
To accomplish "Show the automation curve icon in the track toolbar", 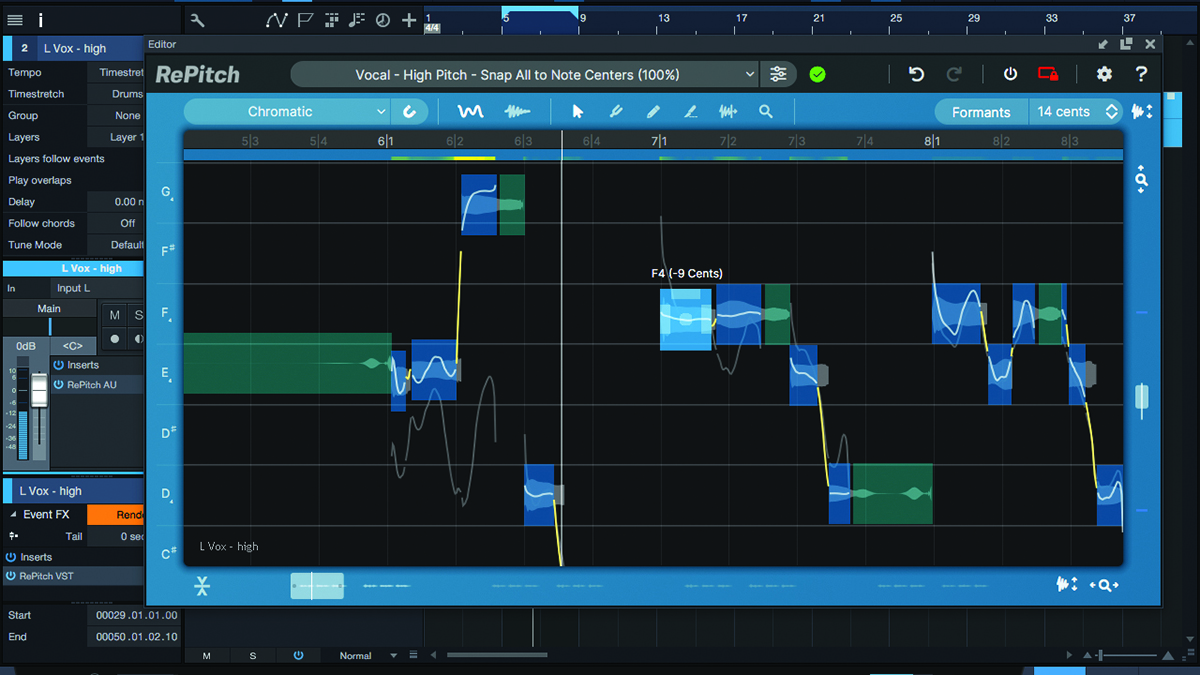I will [277, 20].
